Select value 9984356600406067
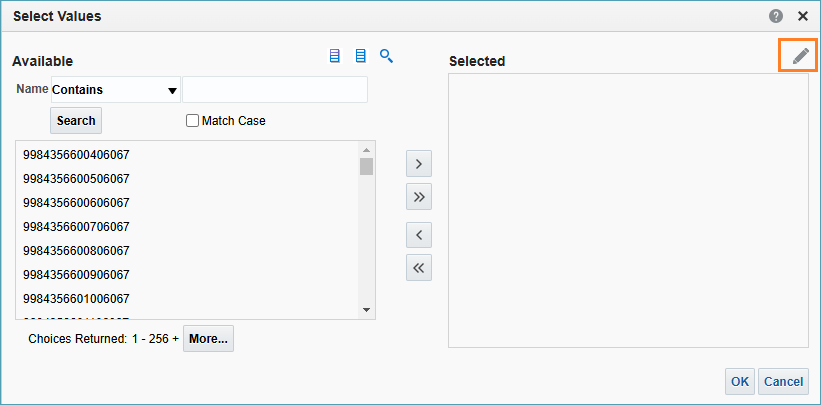821x405 pixels. point(76,155)
